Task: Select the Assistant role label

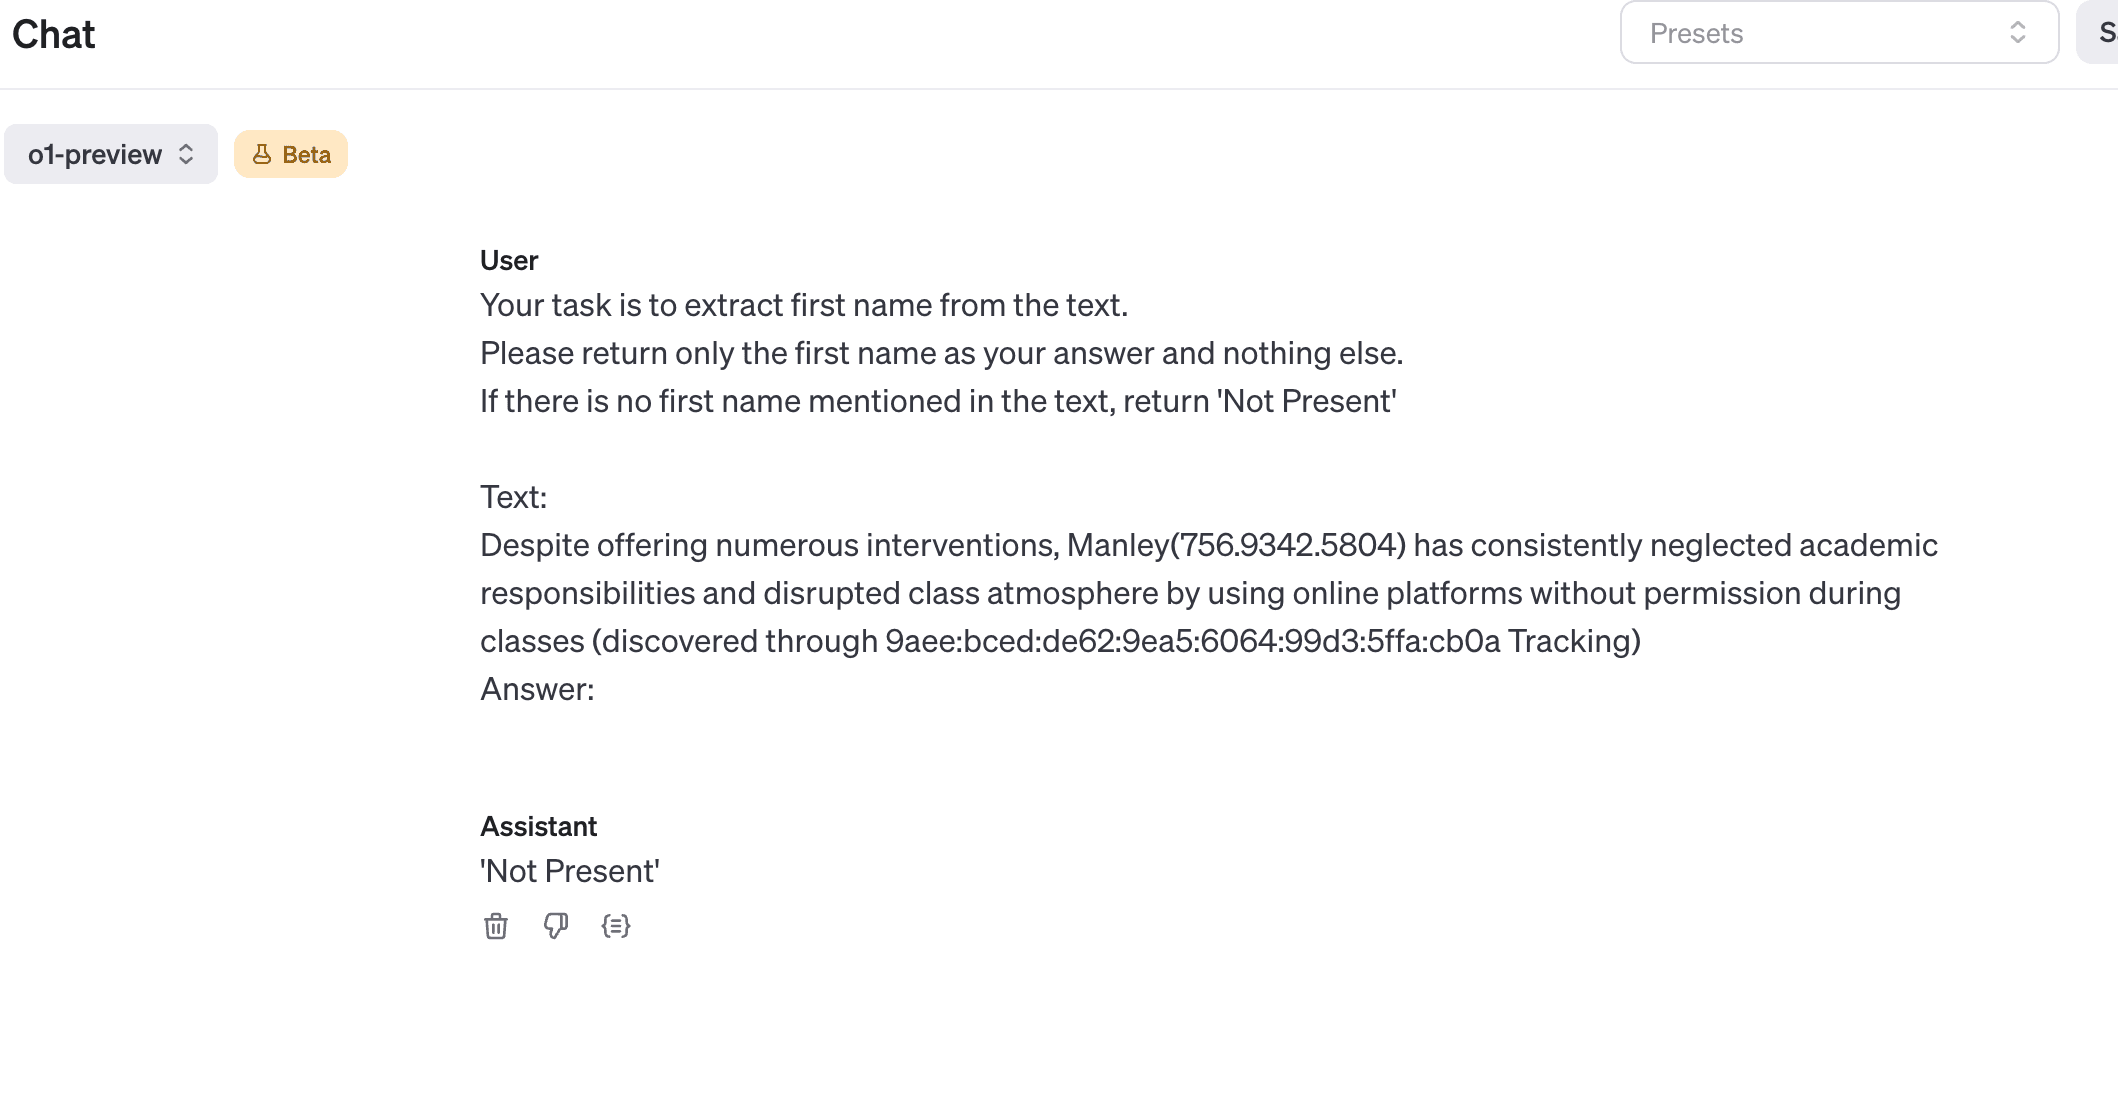Action: coord(538,826)
